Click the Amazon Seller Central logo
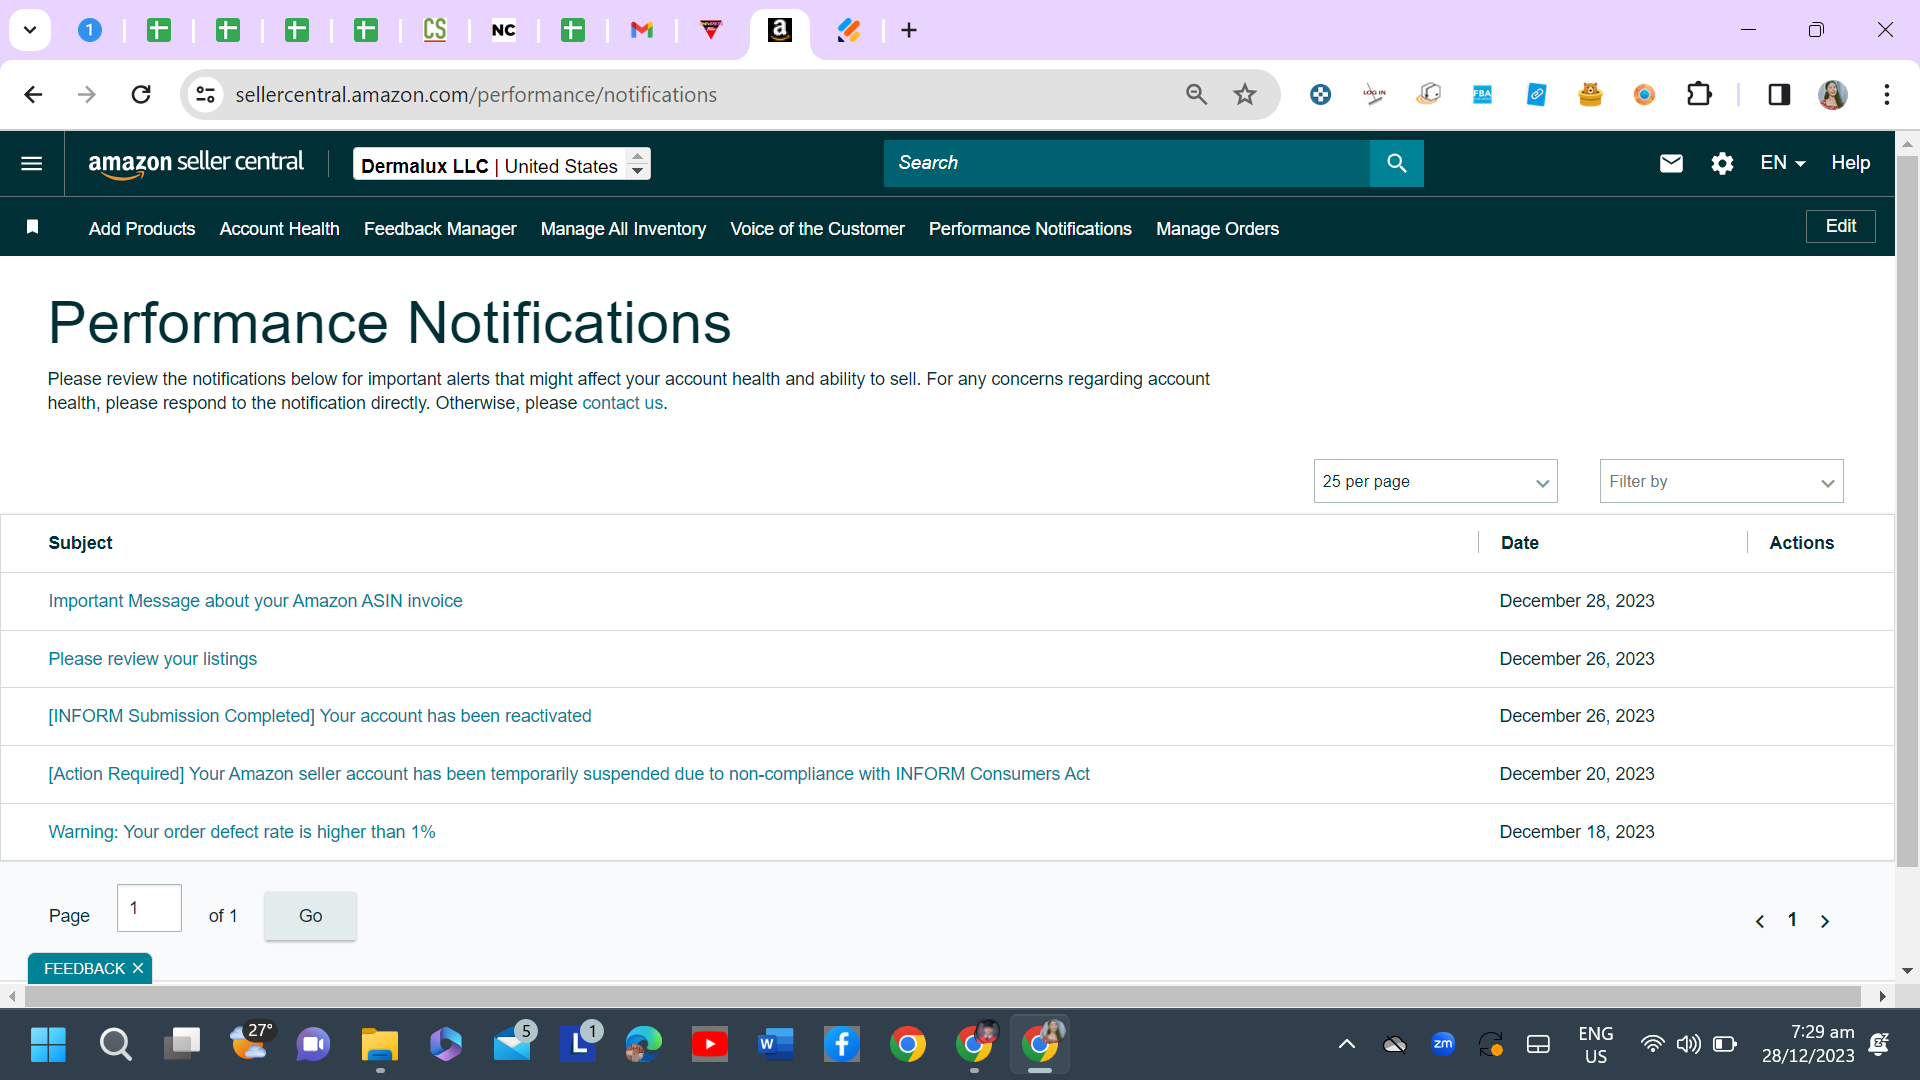This screenshot has width=1920, height=1080. tap(196, 163)
